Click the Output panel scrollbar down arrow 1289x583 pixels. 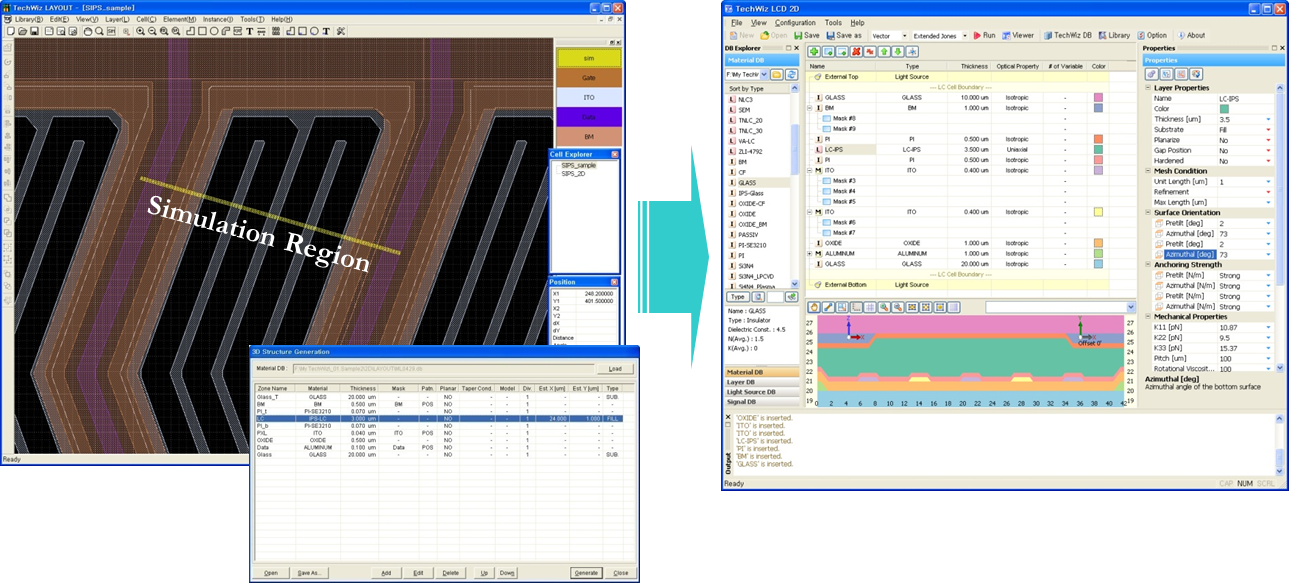(1280, 470)
